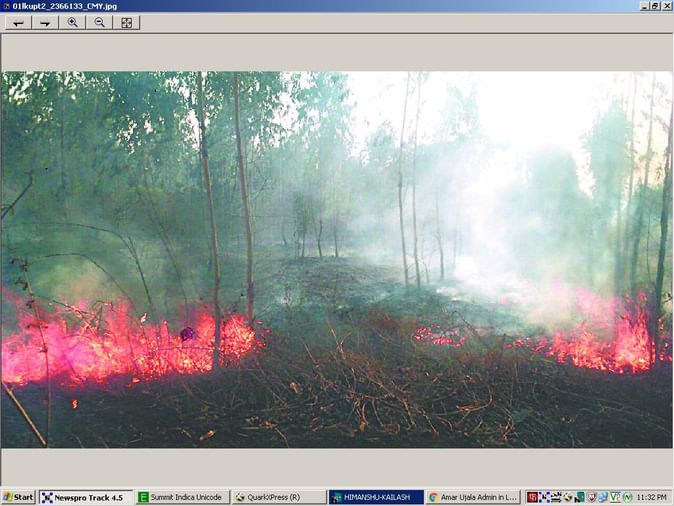Click the forest fire photo in viewer
The height and width of the screenshot is (506, 674).
tap(336, 259)
